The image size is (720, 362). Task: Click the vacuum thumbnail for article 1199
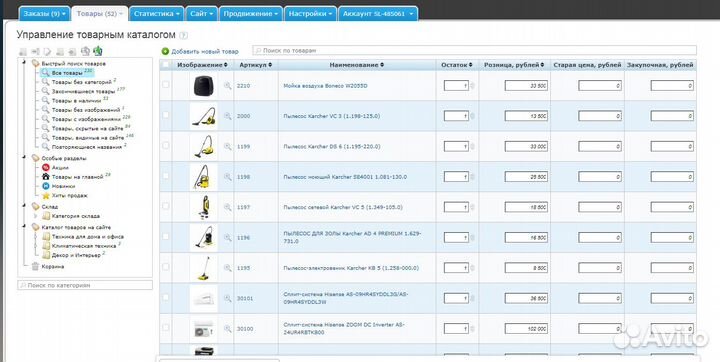tap(203, 147)
